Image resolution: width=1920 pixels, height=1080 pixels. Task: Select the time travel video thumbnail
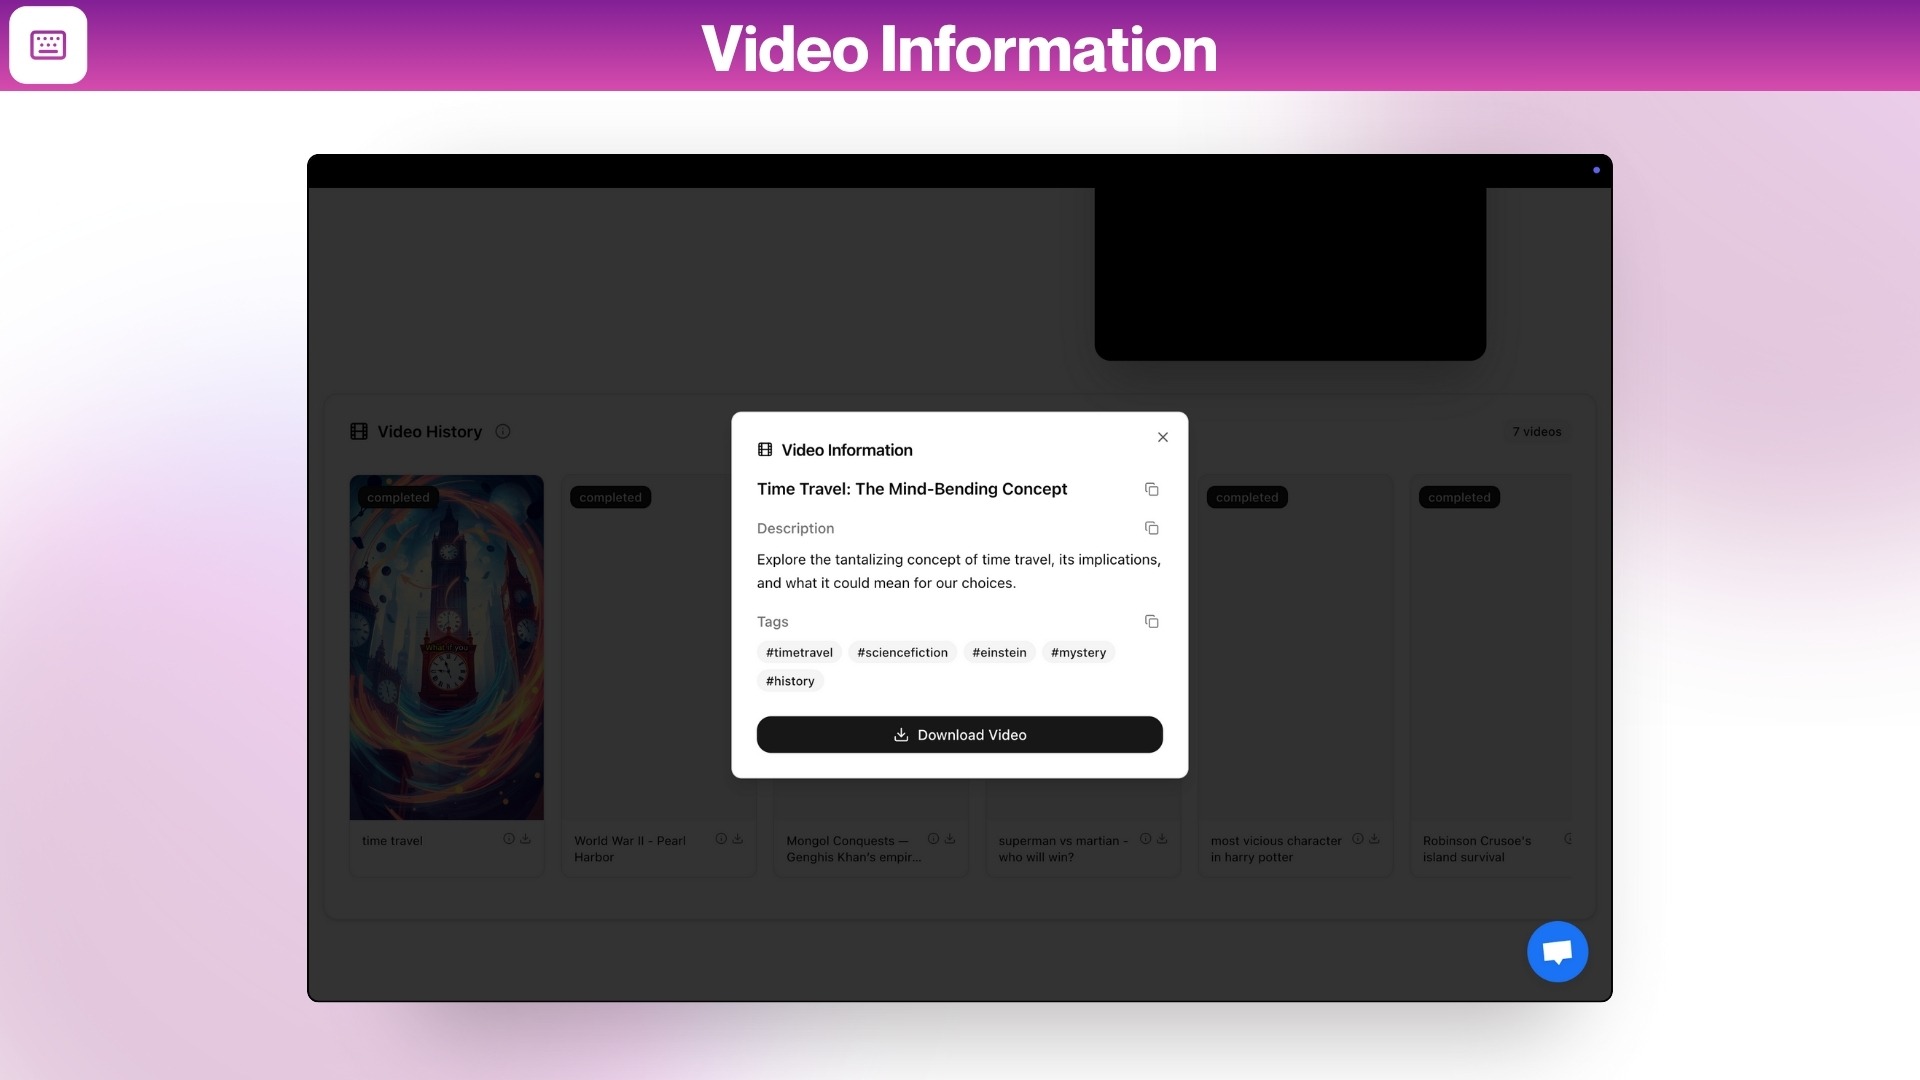[x=446, y=647]
